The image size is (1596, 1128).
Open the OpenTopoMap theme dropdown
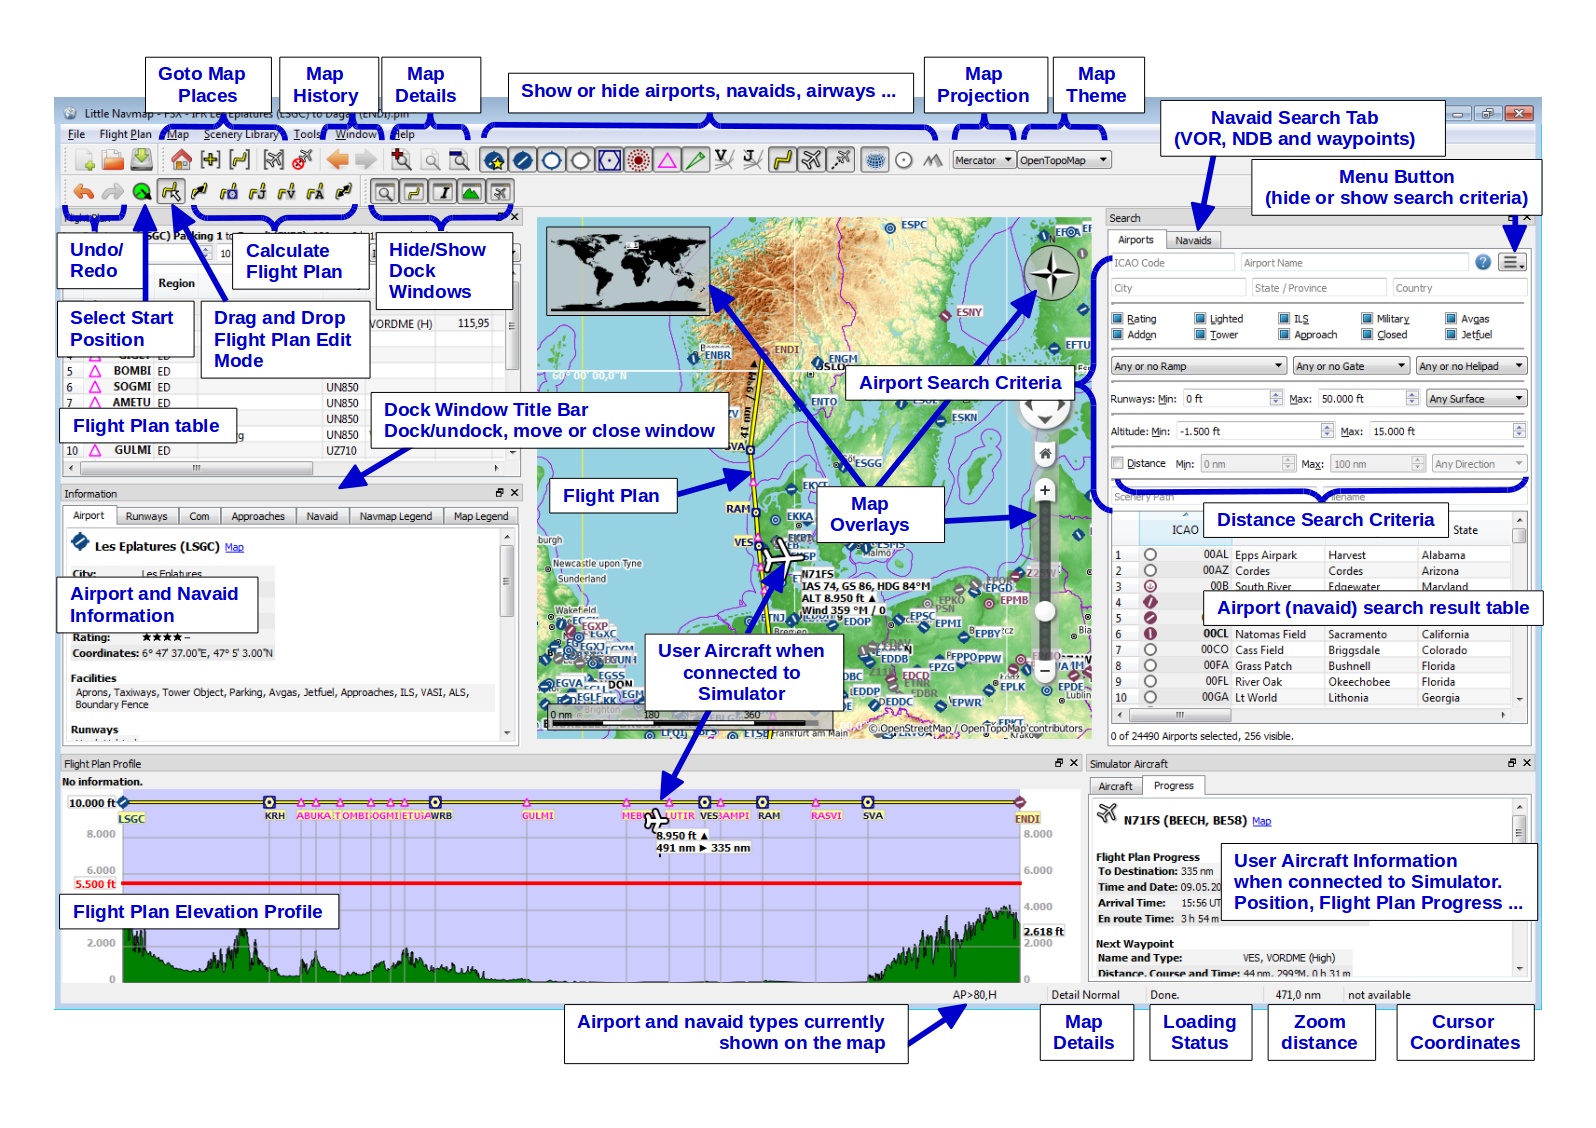click(x=1064, y=160)
